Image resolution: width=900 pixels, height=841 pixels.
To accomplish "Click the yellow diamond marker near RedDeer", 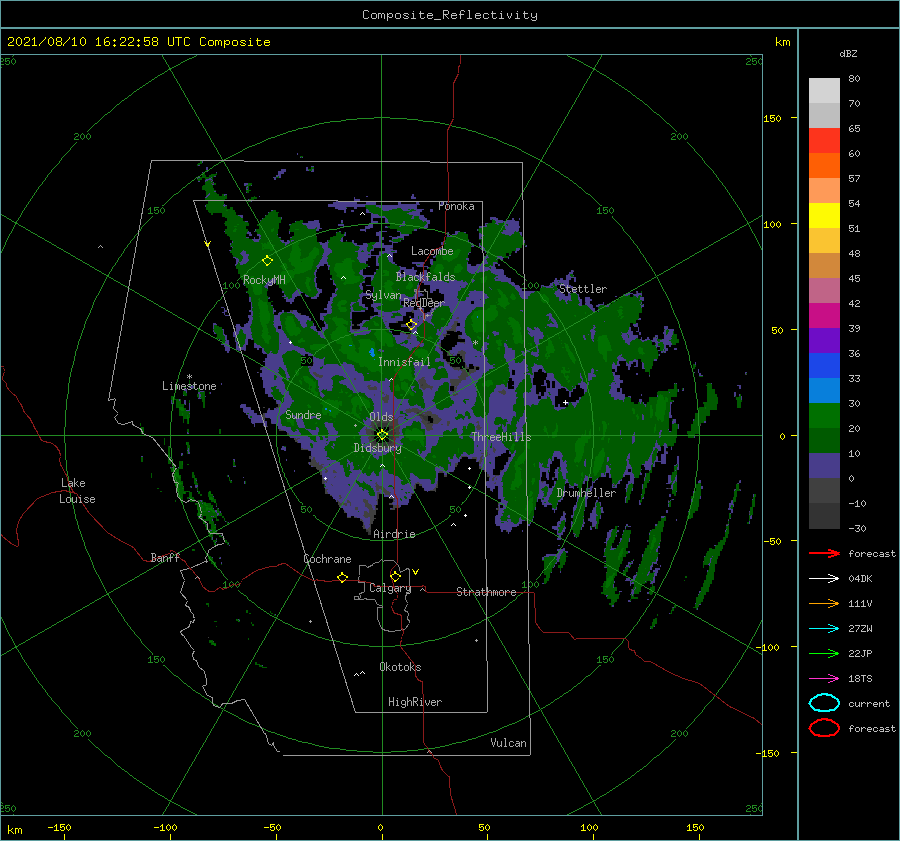I will pos(411,325).
